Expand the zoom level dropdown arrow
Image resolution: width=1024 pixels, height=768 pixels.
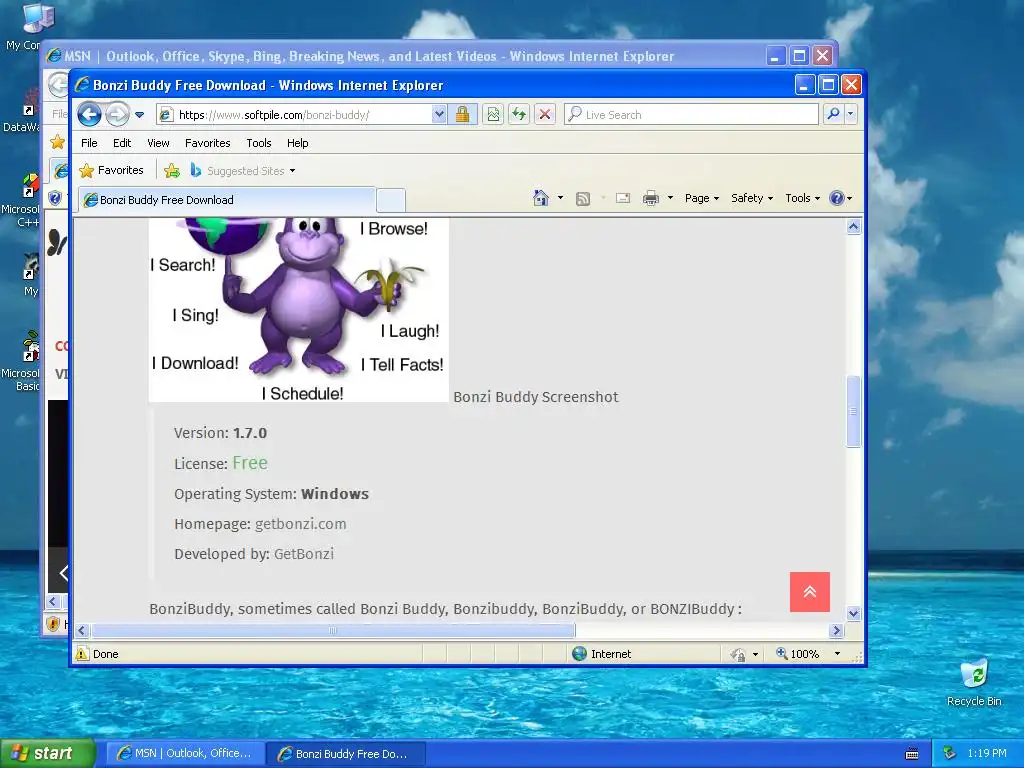pyautogui.click(x=837, y=654)
